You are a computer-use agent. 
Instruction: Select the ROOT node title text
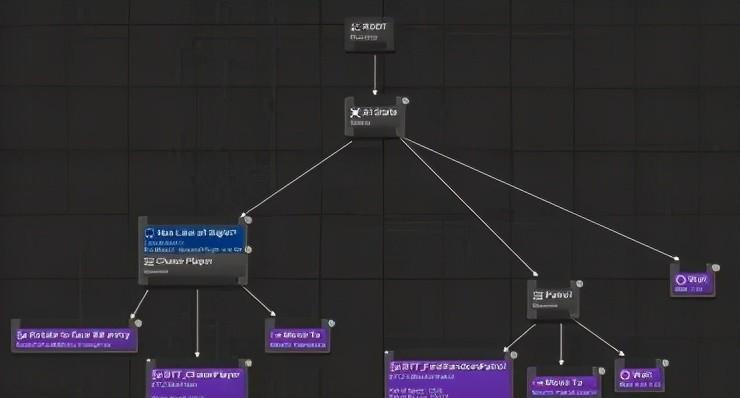tap(375, 27)
